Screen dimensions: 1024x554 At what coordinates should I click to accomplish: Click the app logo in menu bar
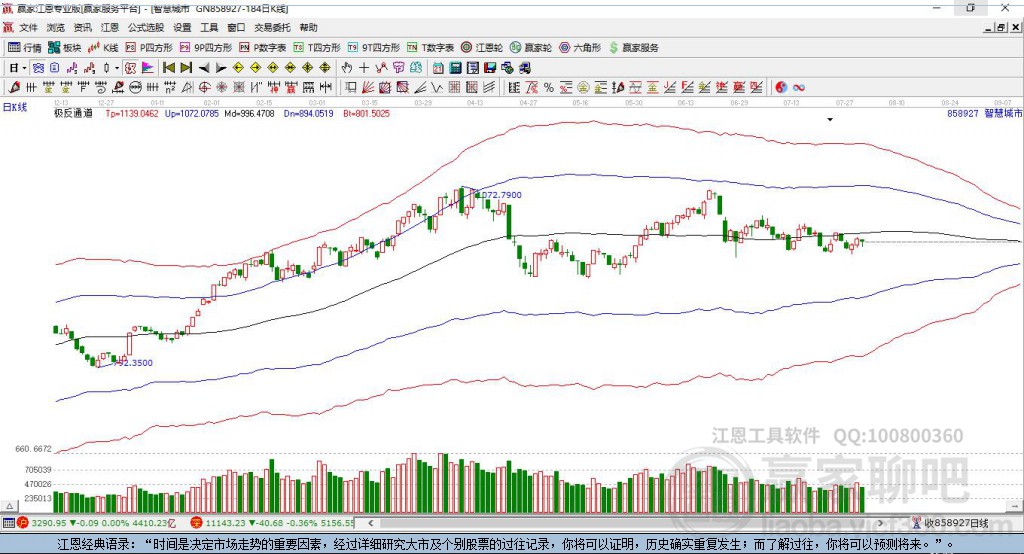tap(8, 27)
